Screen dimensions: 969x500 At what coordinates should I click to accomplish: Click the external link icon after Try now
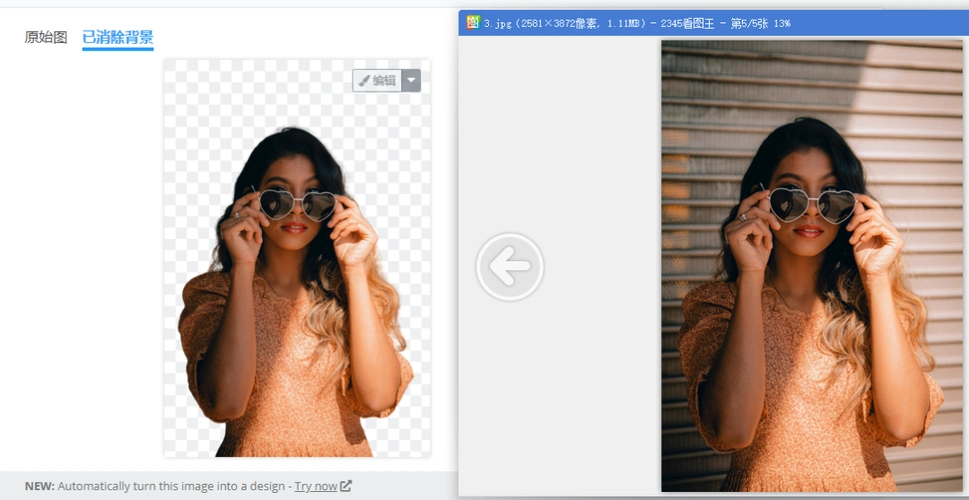346,486
